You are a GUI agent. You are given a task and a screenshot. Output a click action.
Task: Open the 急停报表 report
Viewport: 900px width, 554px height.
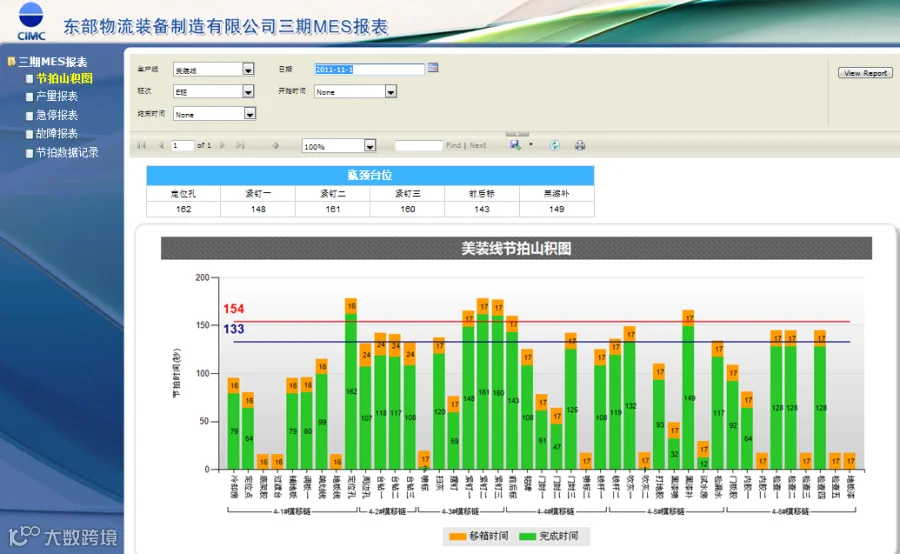point(56,115)
